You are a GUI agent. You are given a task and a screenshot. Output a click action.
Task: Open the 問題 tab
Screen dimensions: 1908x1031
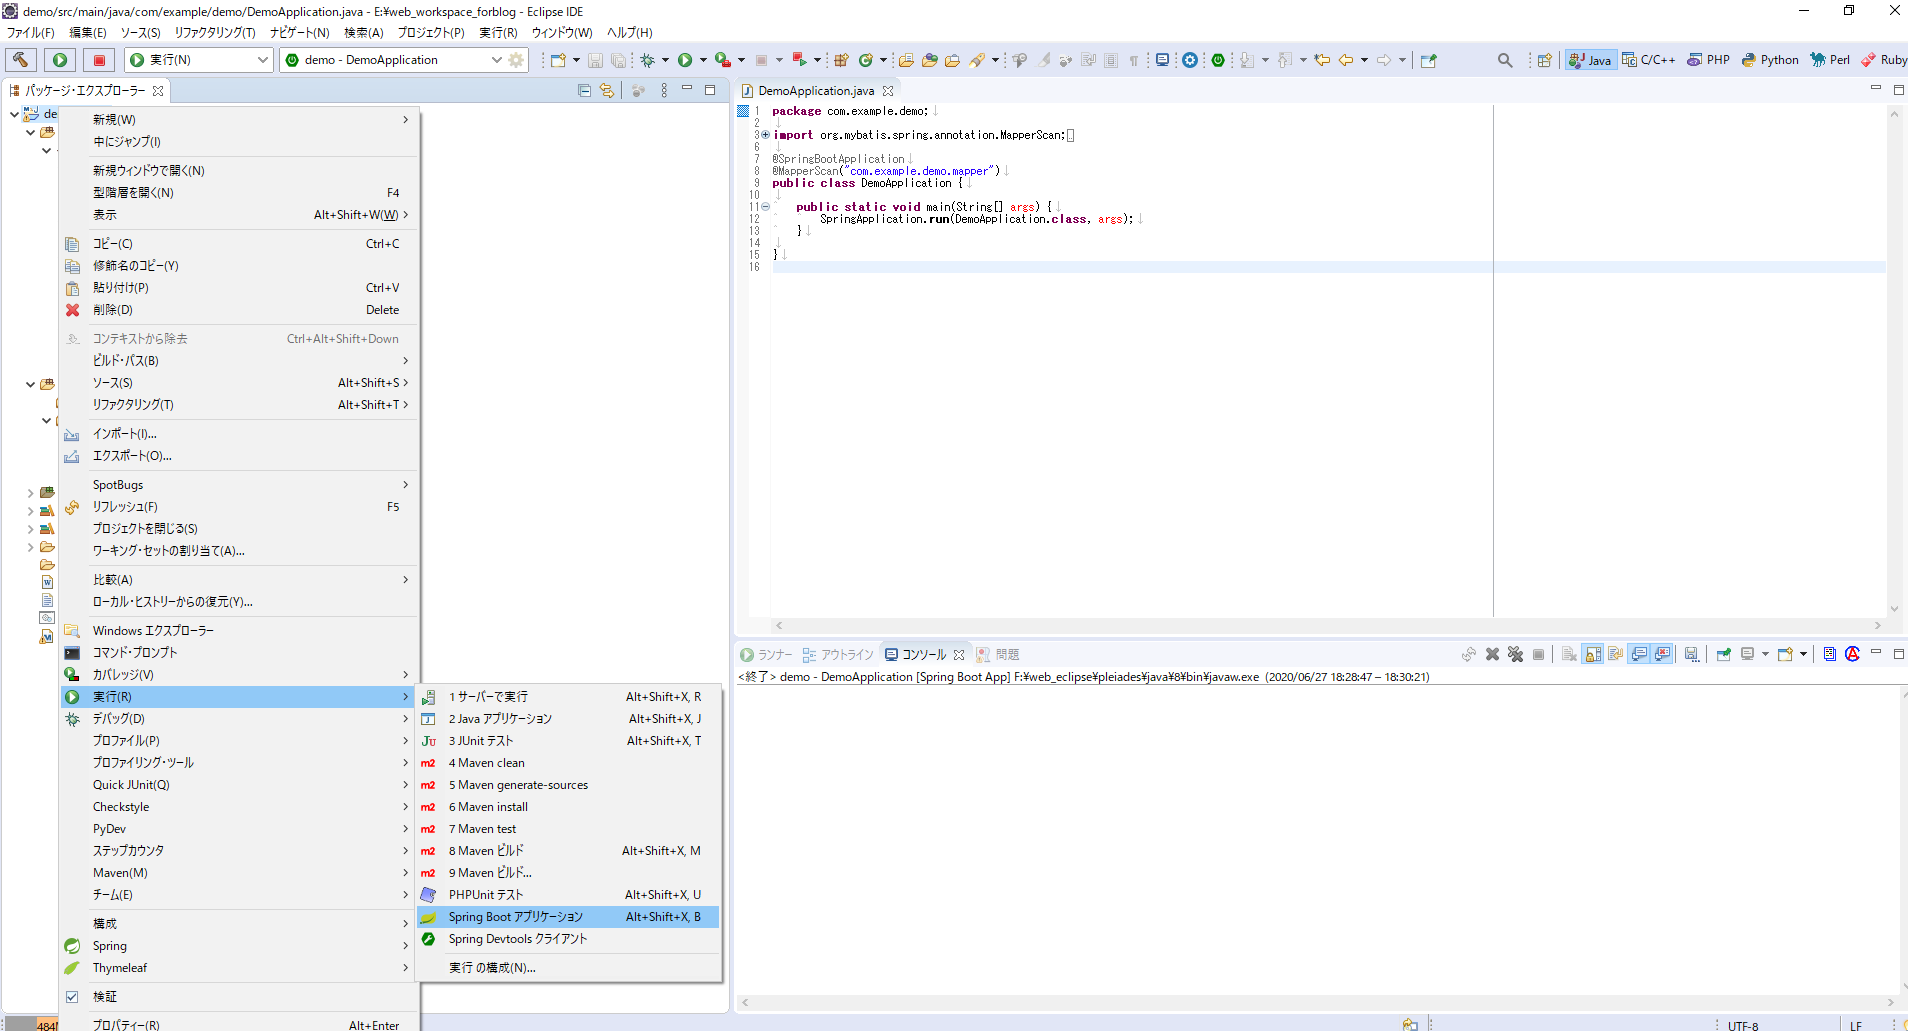998,655
